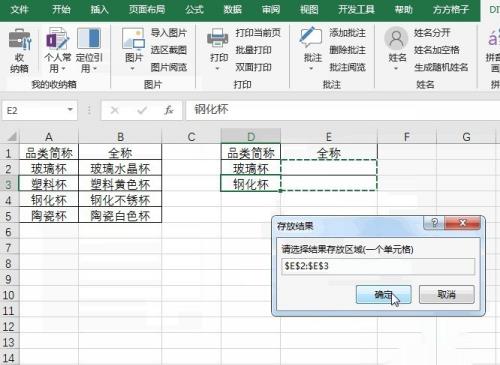Expand the Name Box dropdown arrow
500x365 pixels.
(x=70, y=110)
